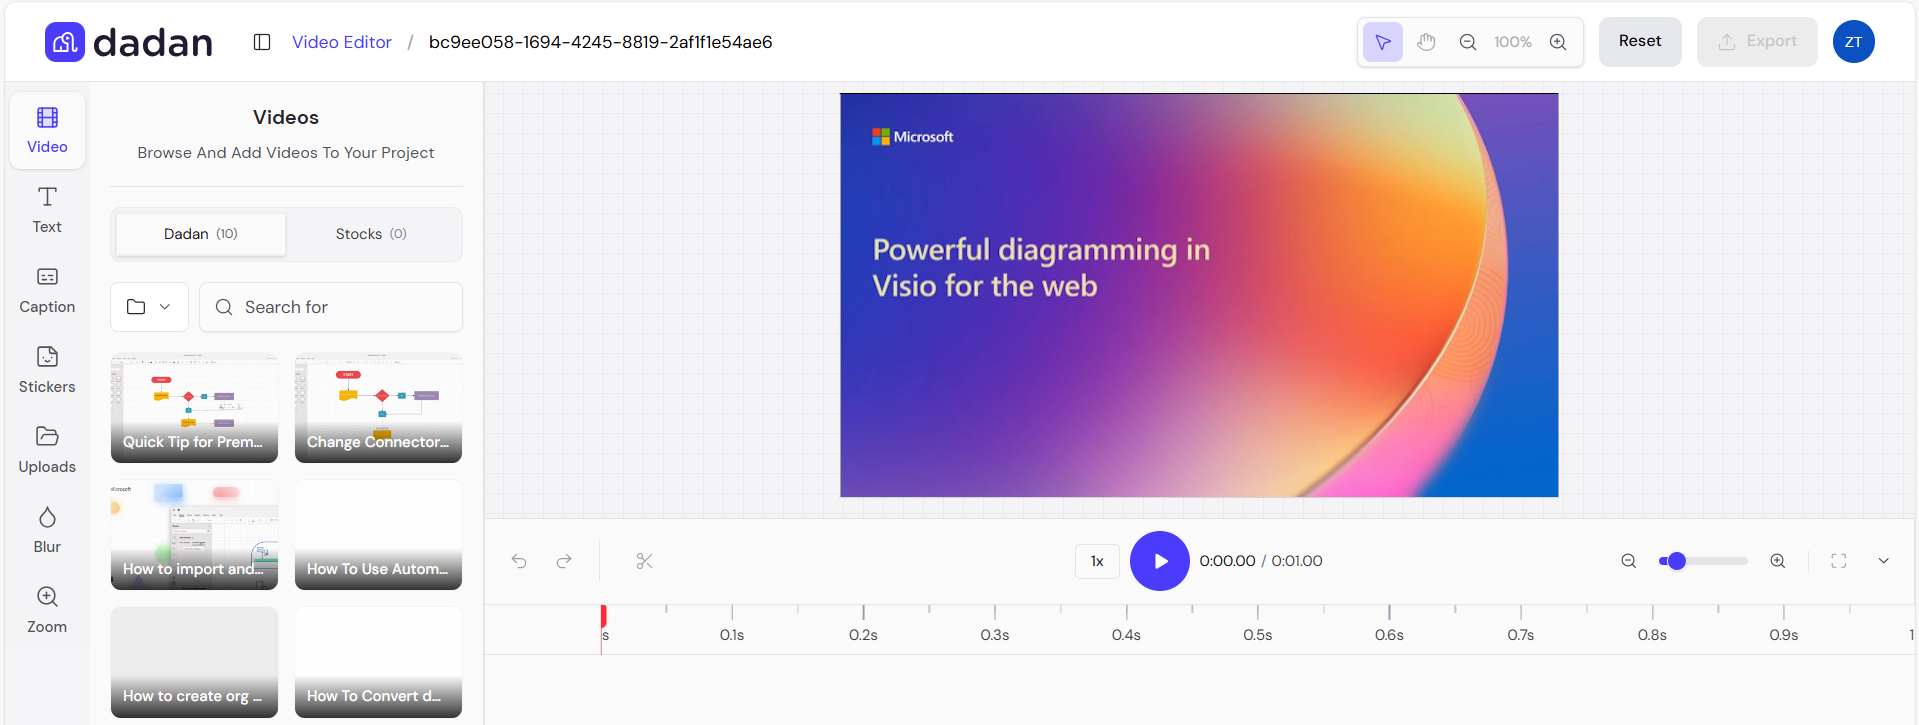Redo the last edit

click(x=564, y=561)
